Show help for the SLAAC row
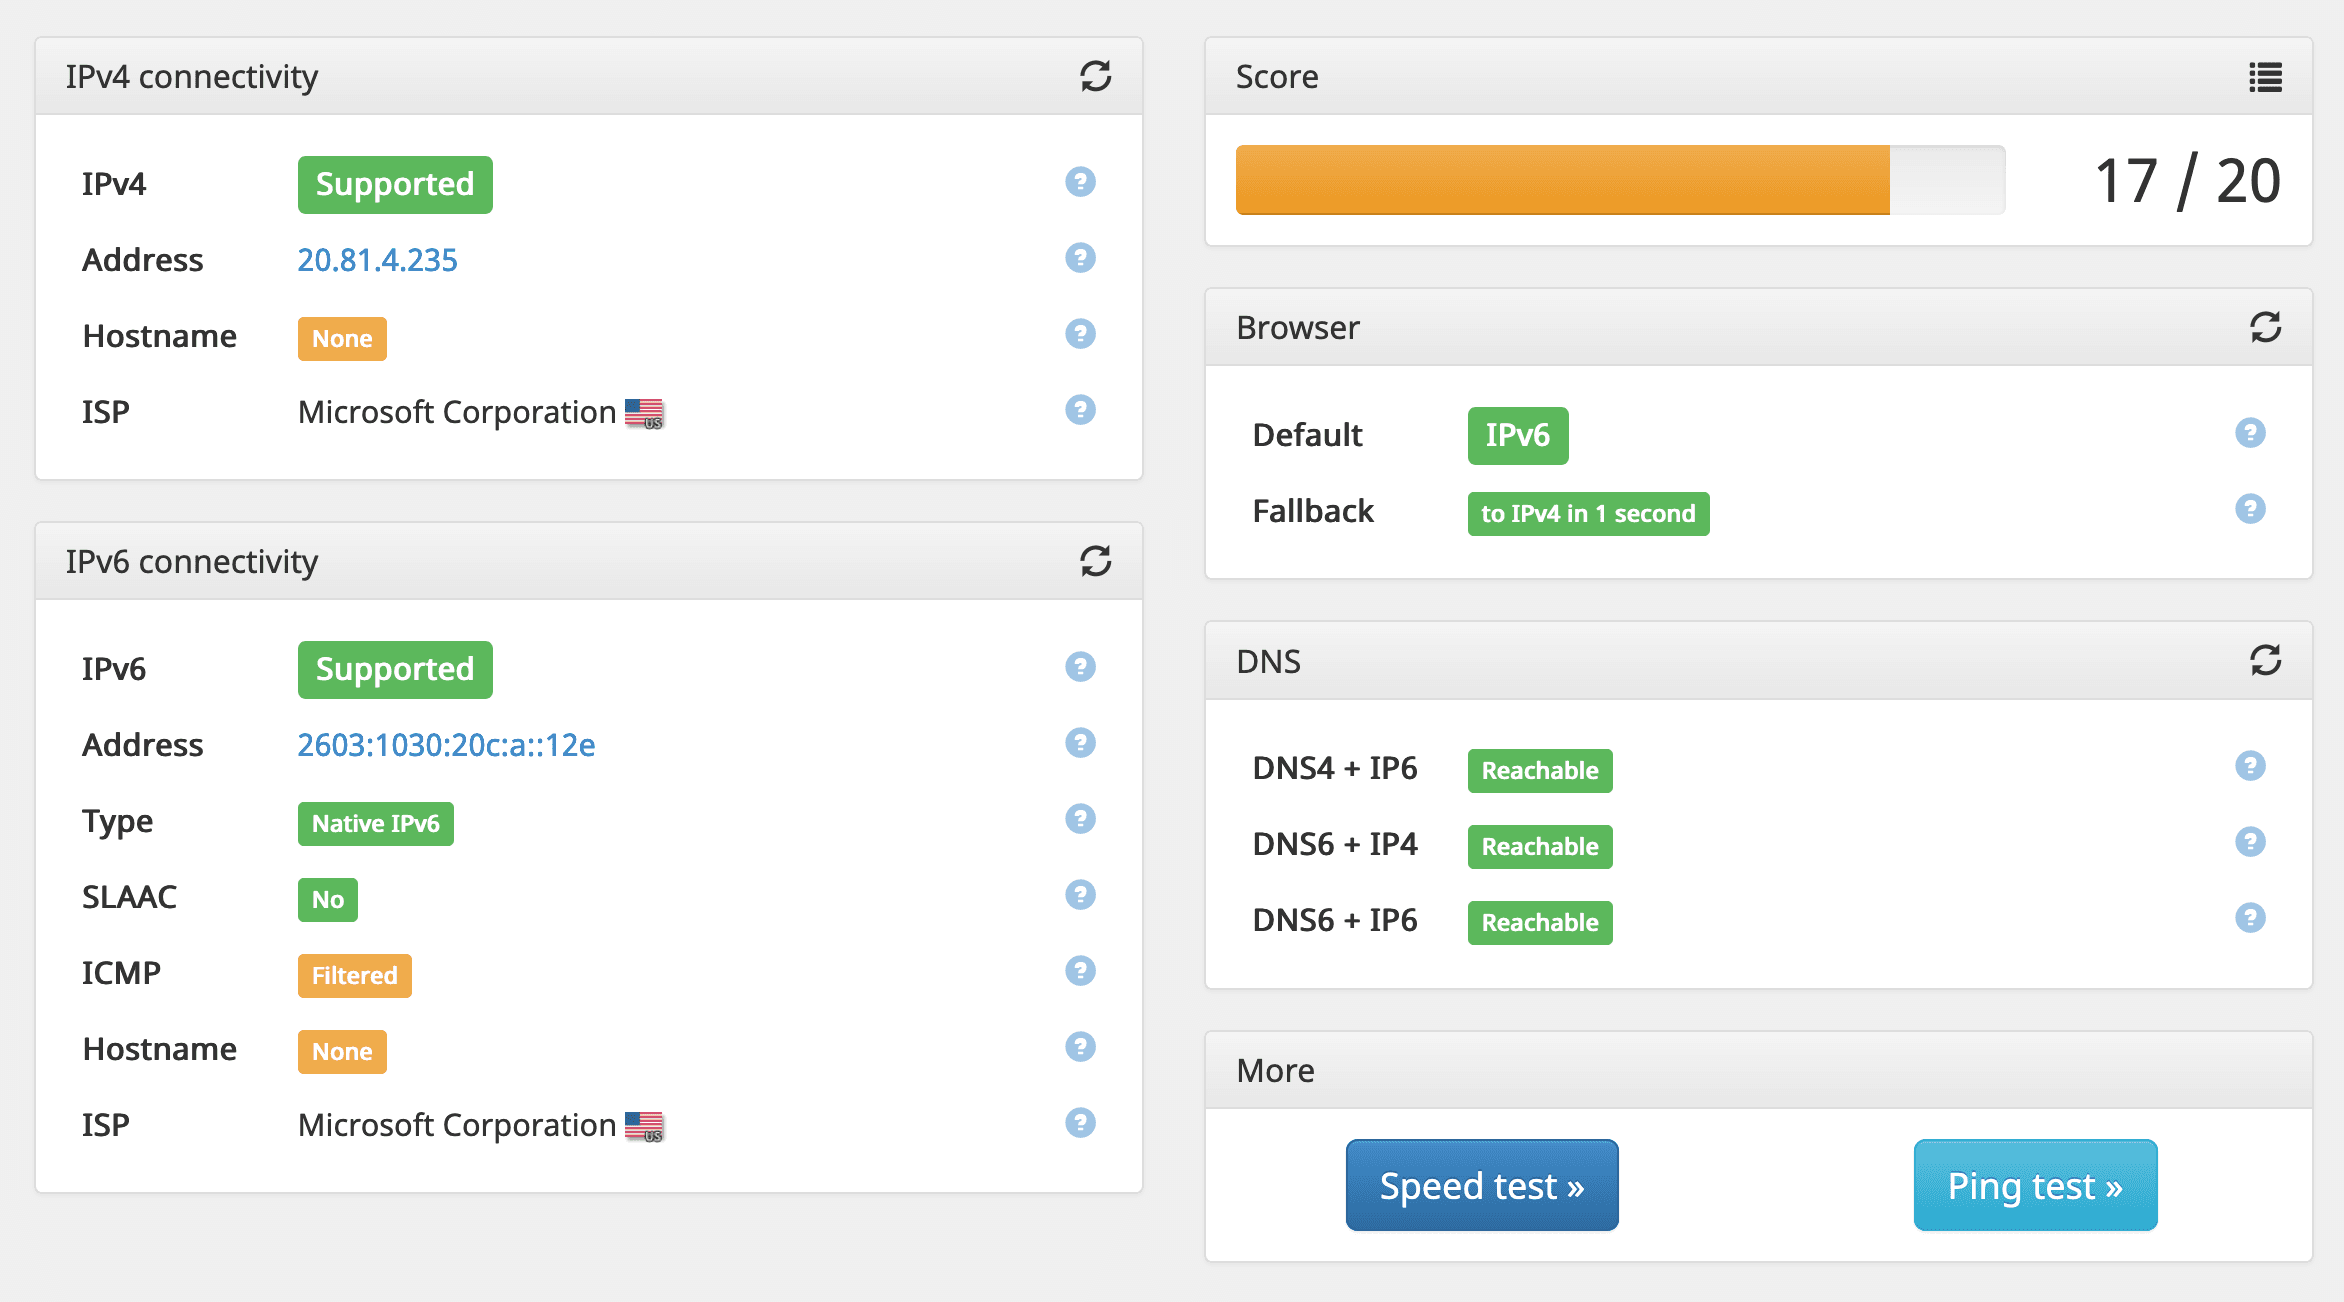This screenshot has height=1302, width=2344. [1080, 895]
